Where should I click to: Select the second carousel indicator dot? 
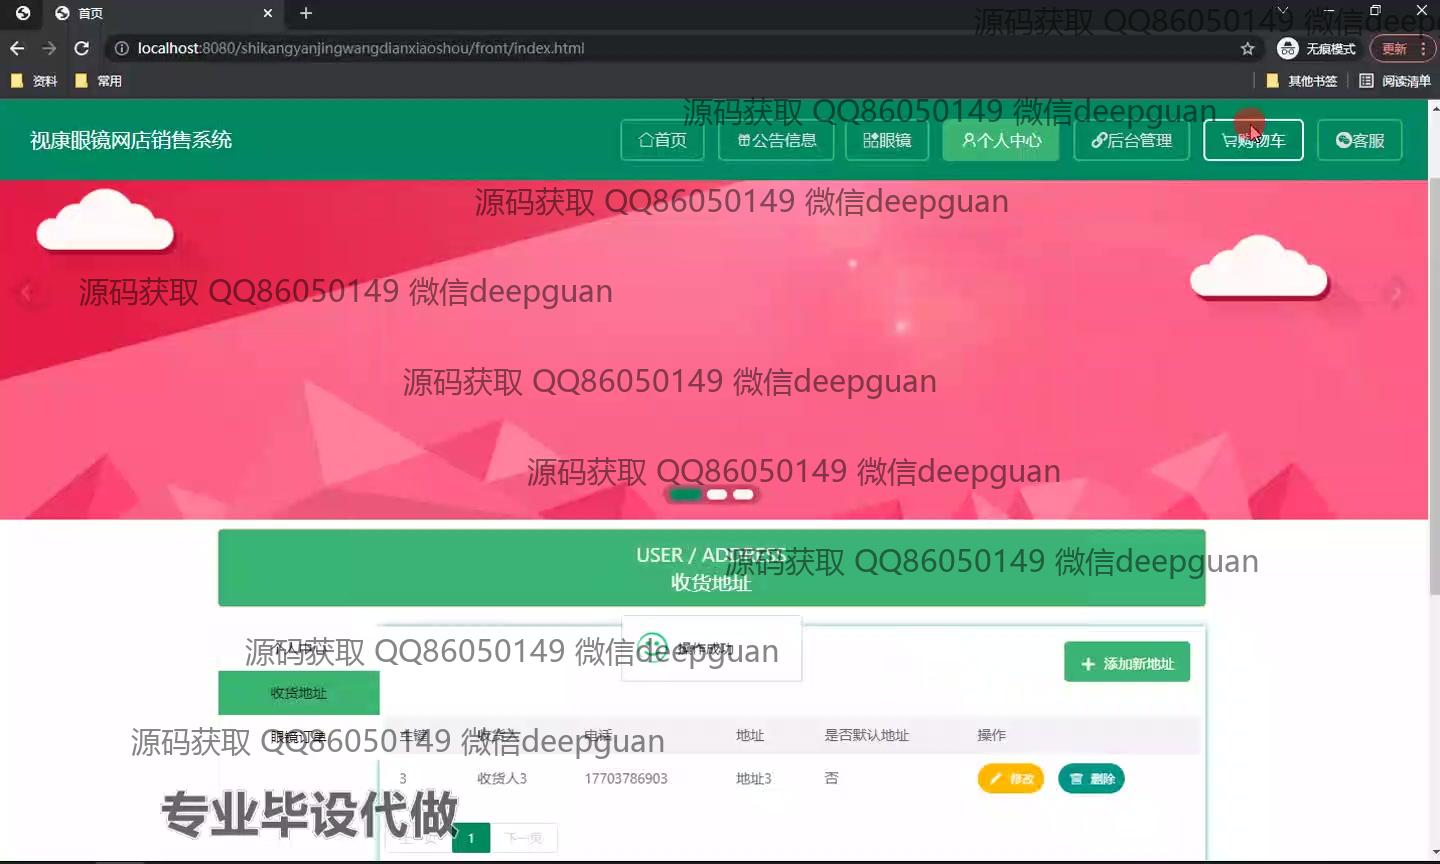(717, 494)
